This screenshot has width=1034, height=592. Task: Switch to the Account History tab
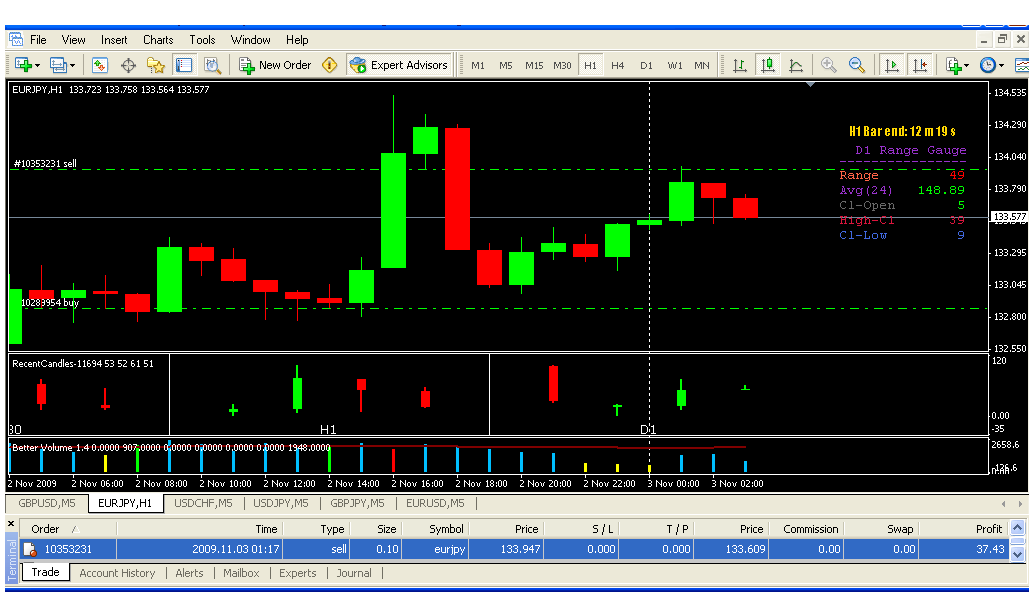point(117,573)
